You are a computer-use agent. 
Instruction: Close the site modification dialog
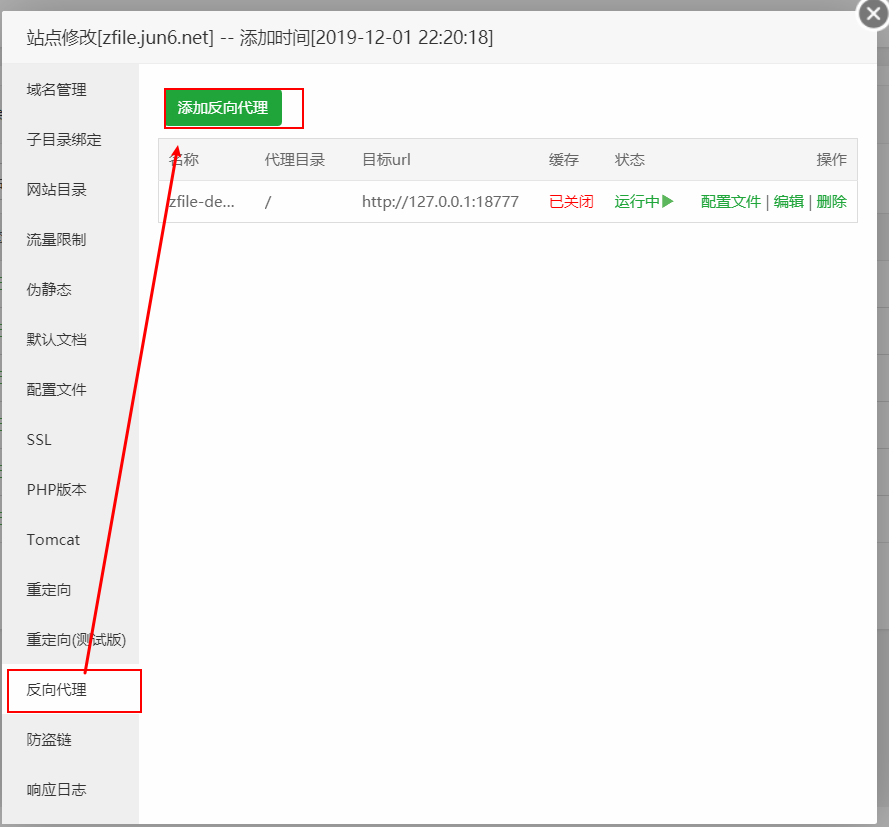tap(873, 14)
